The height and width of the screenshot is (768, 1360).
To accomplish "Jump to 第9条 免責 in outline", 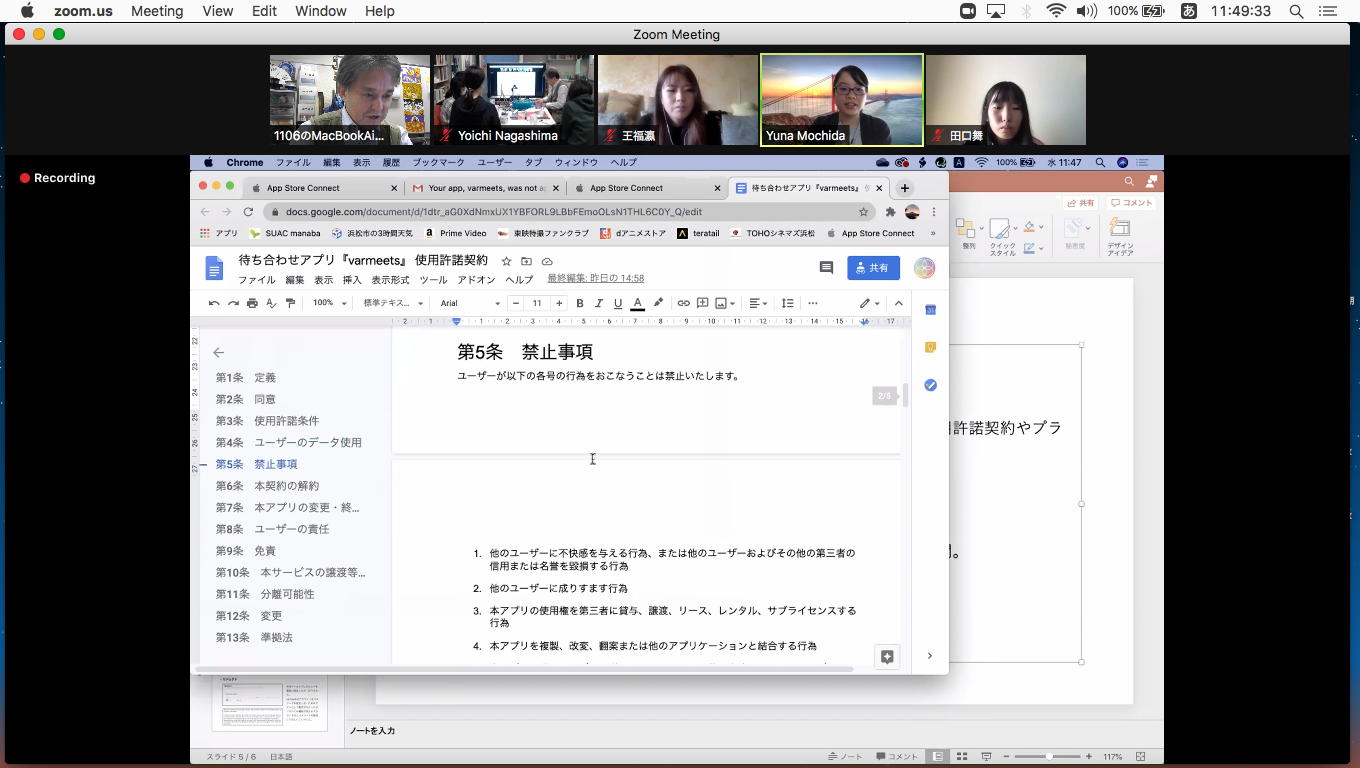I will click(x=246, y=551).
